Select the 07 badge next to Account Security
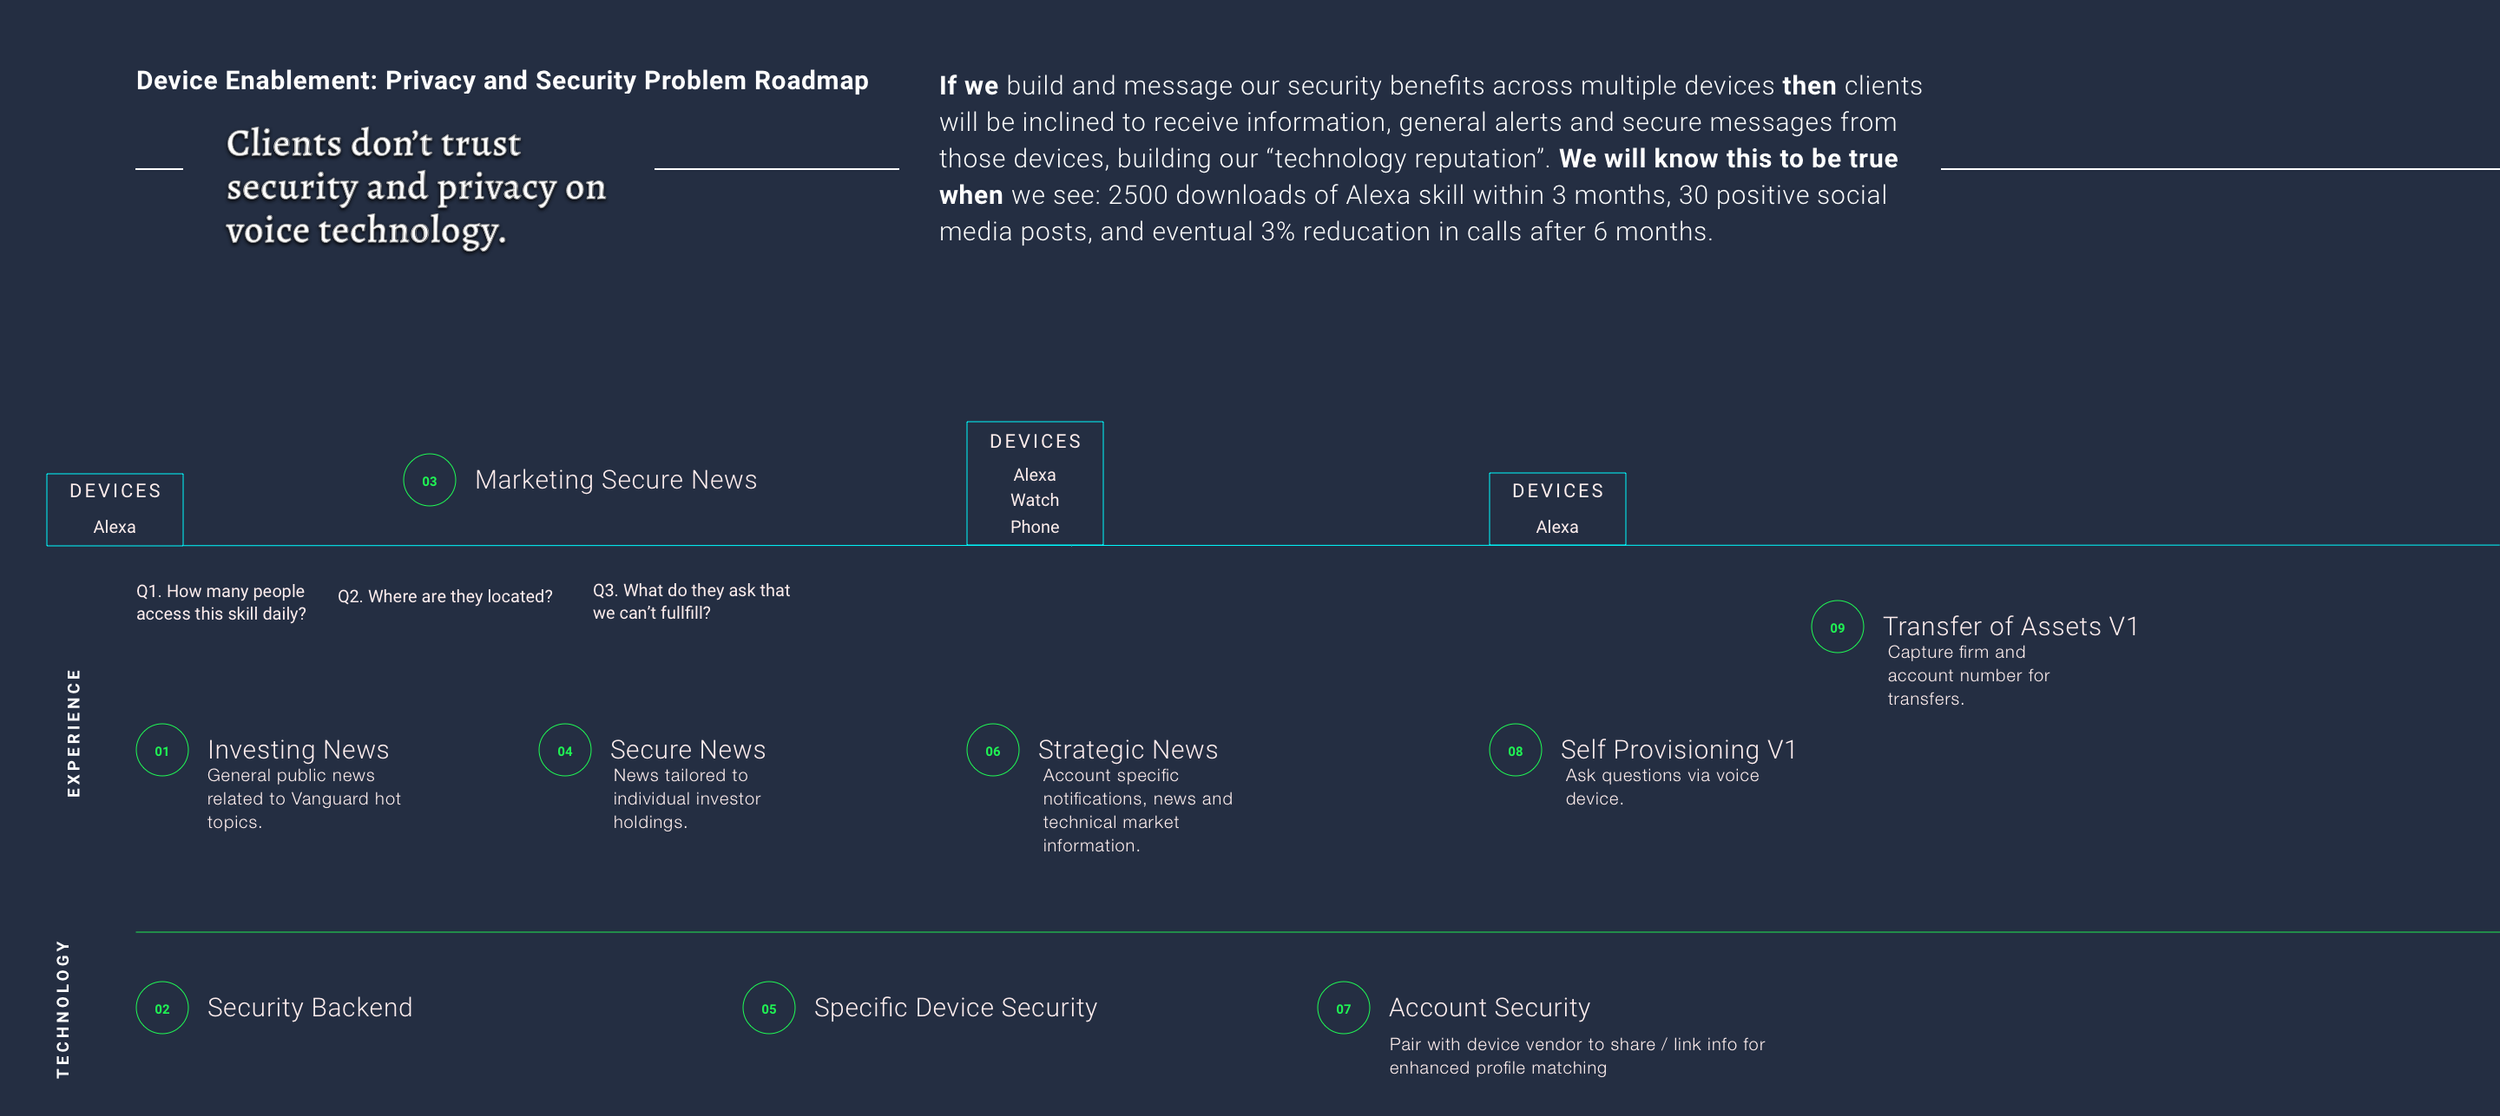Screen dimensions: 2500x1116 (1343, 1008)
